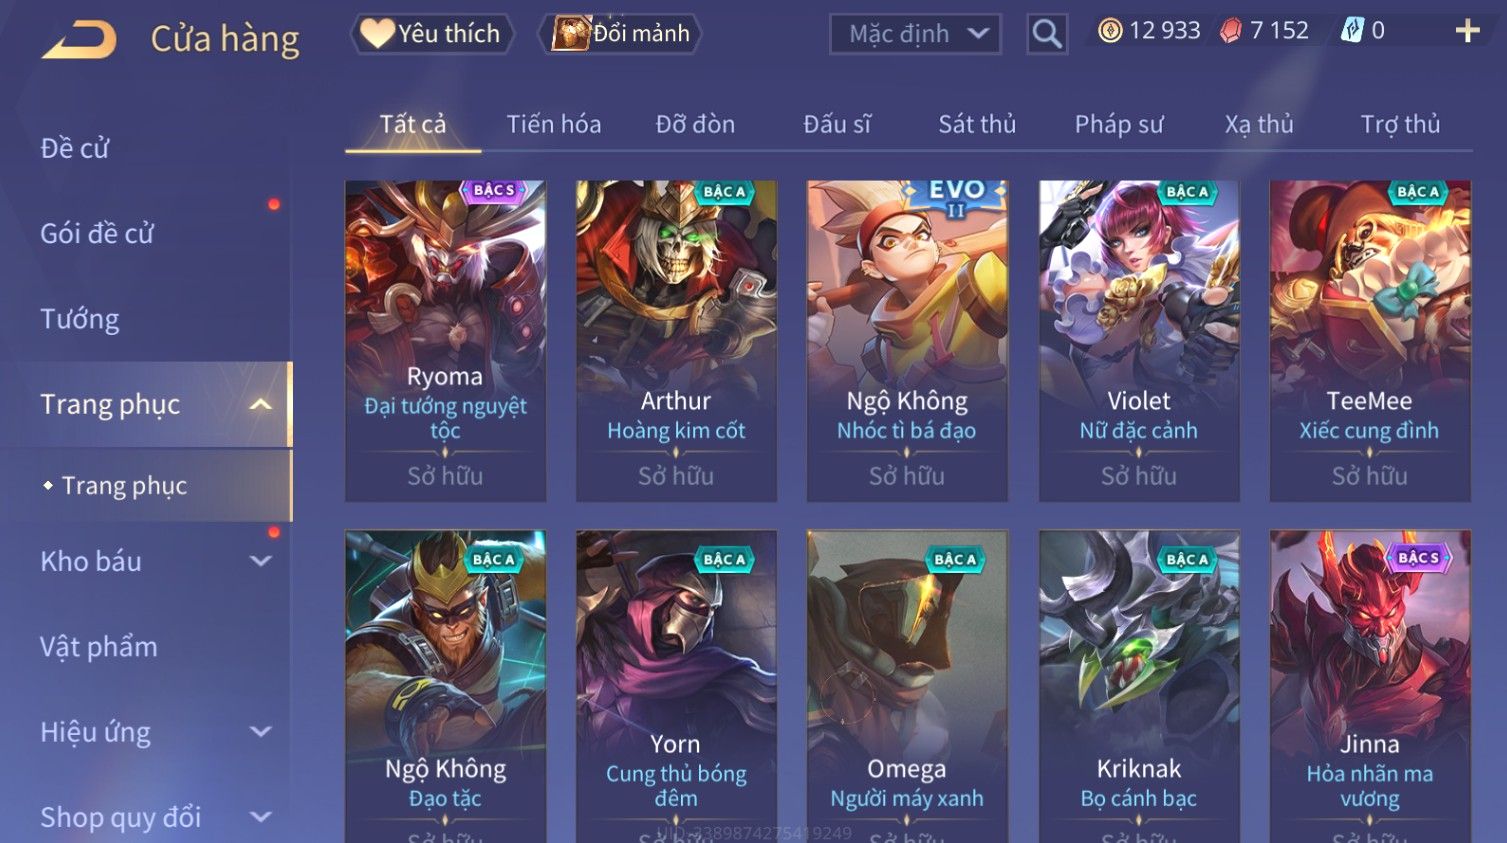Viewport: 1507px width, 843px height.
Task: Open Gói đề cử in sidebar
Action: pyautogui.click(x=97, y=234)
